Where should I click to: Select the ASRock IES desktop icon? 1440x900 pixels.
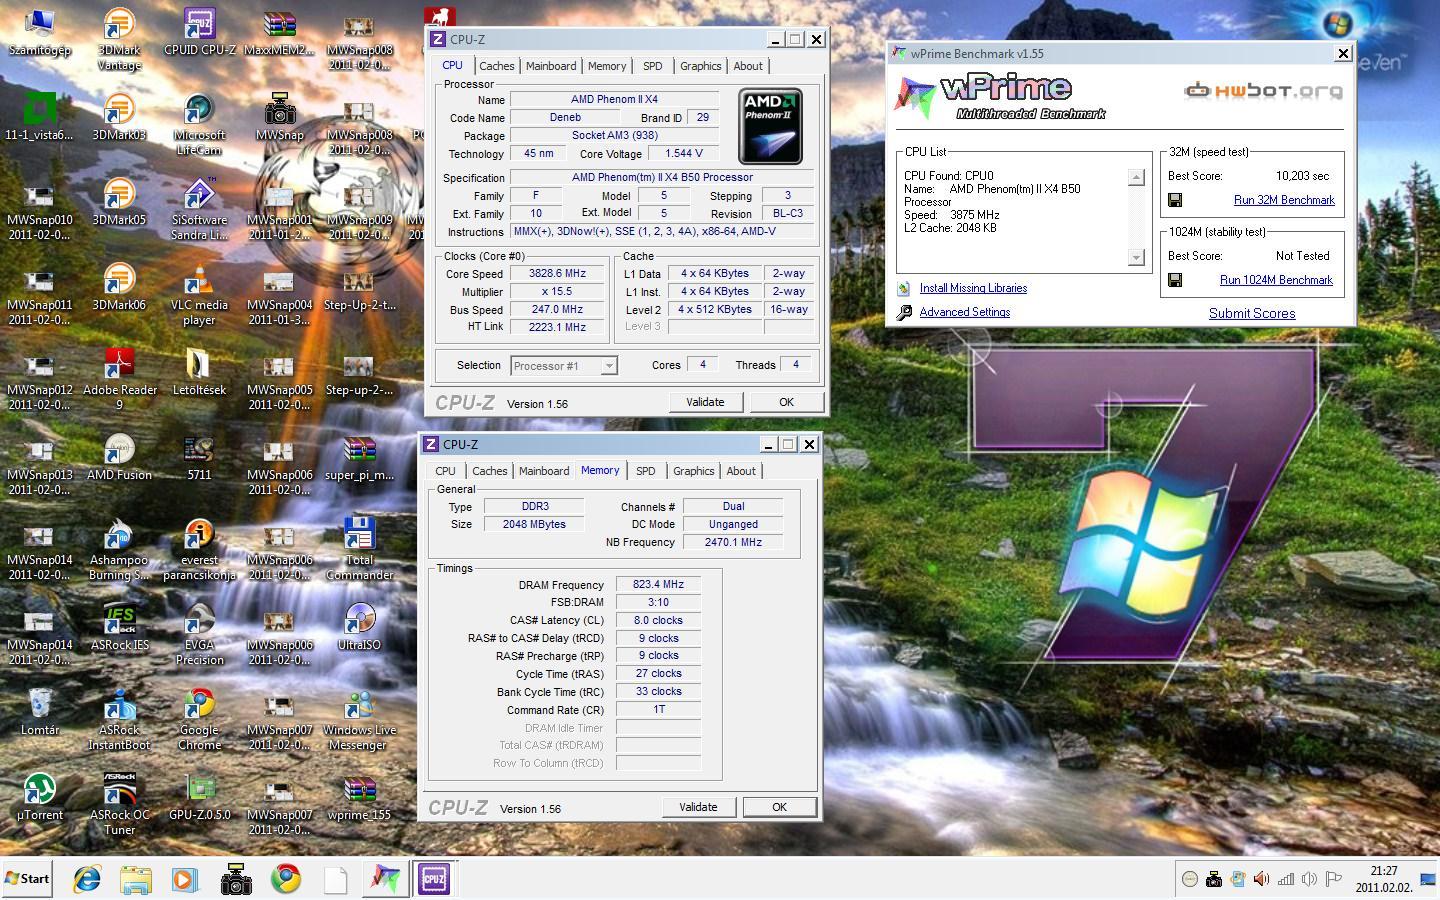pos(119,626)
